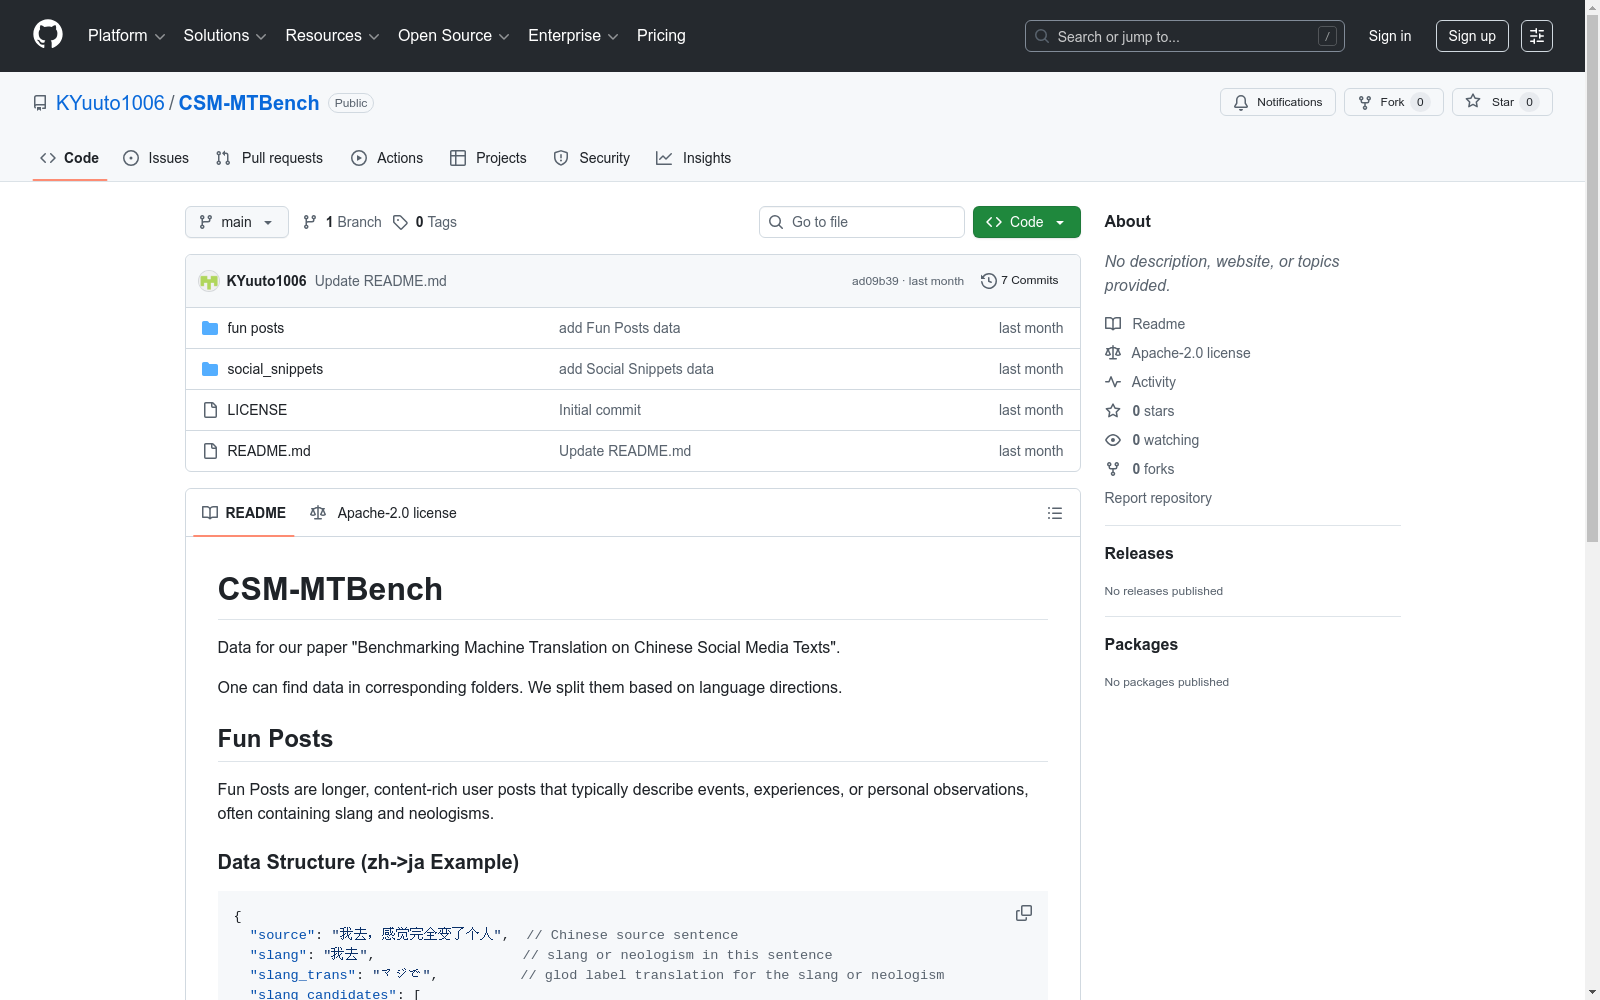Select the Apache-2.0 license tab

coord(383,513)
